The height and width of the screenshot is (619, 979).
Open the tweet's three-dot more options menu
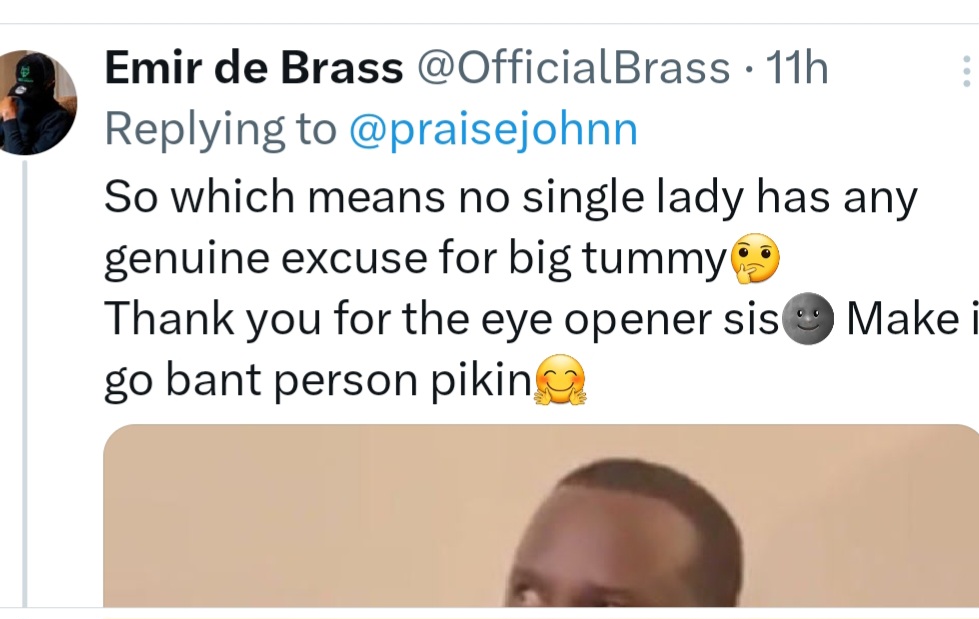click(967, 71)
